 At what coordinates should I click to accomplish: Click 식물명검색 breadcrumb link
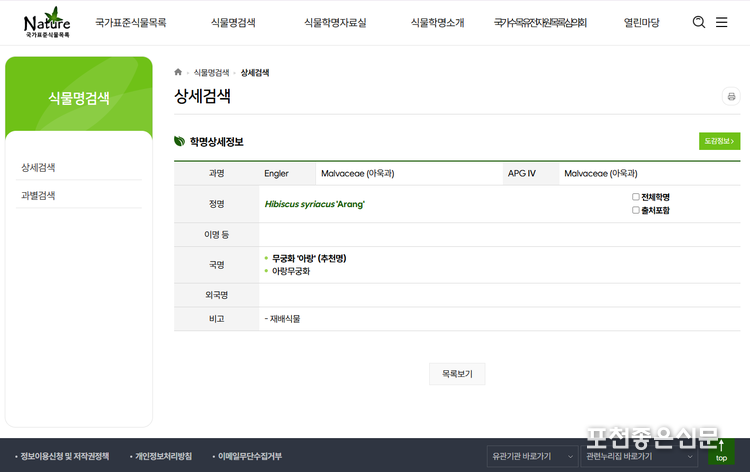211,72
